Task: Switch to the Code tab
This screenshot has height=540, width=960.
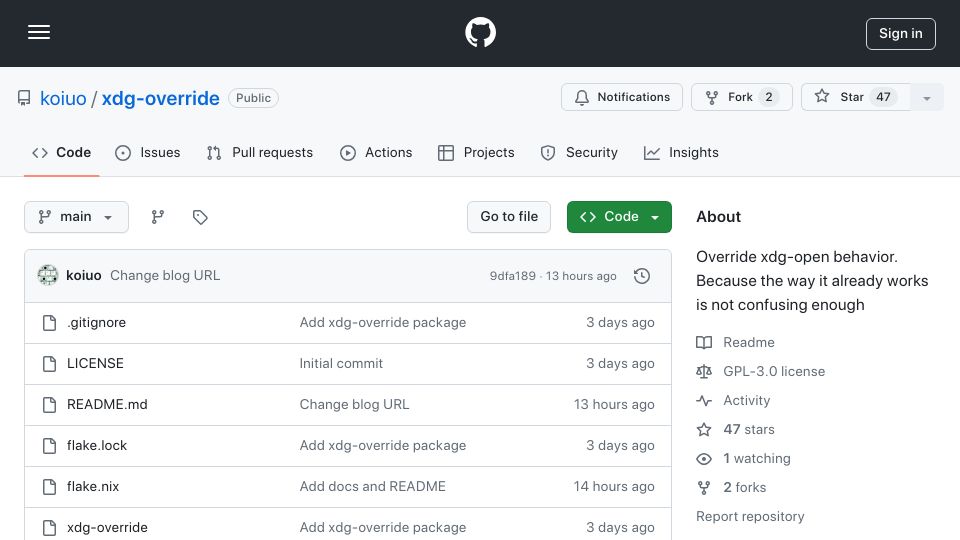Action: [62, 152]
